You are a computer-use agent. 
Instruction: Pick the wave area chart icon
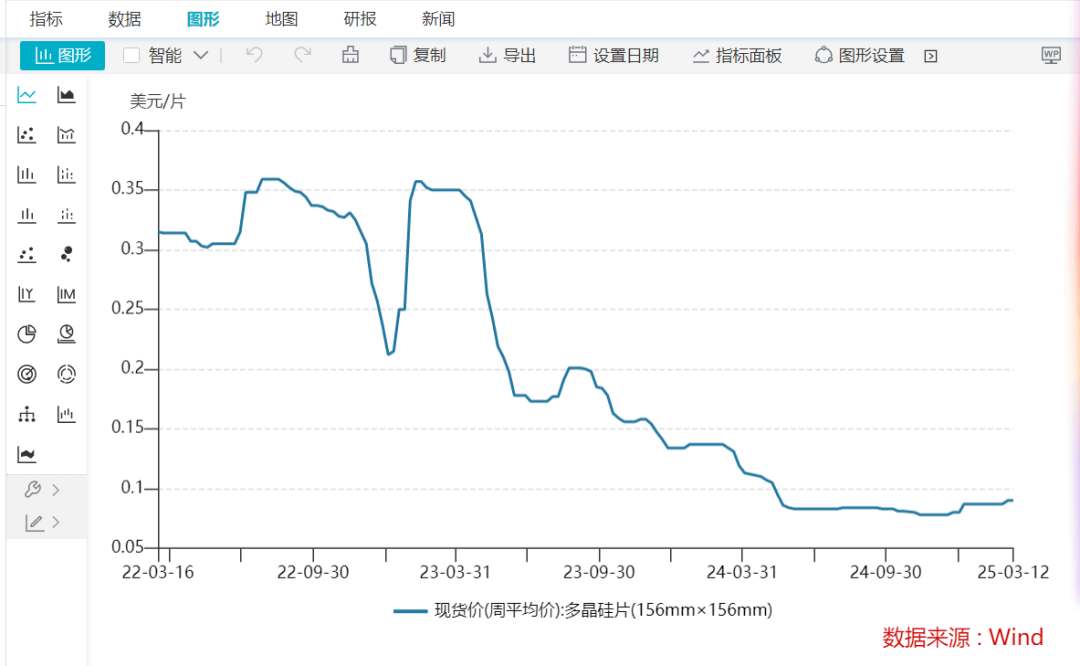(x=27, y=455)
